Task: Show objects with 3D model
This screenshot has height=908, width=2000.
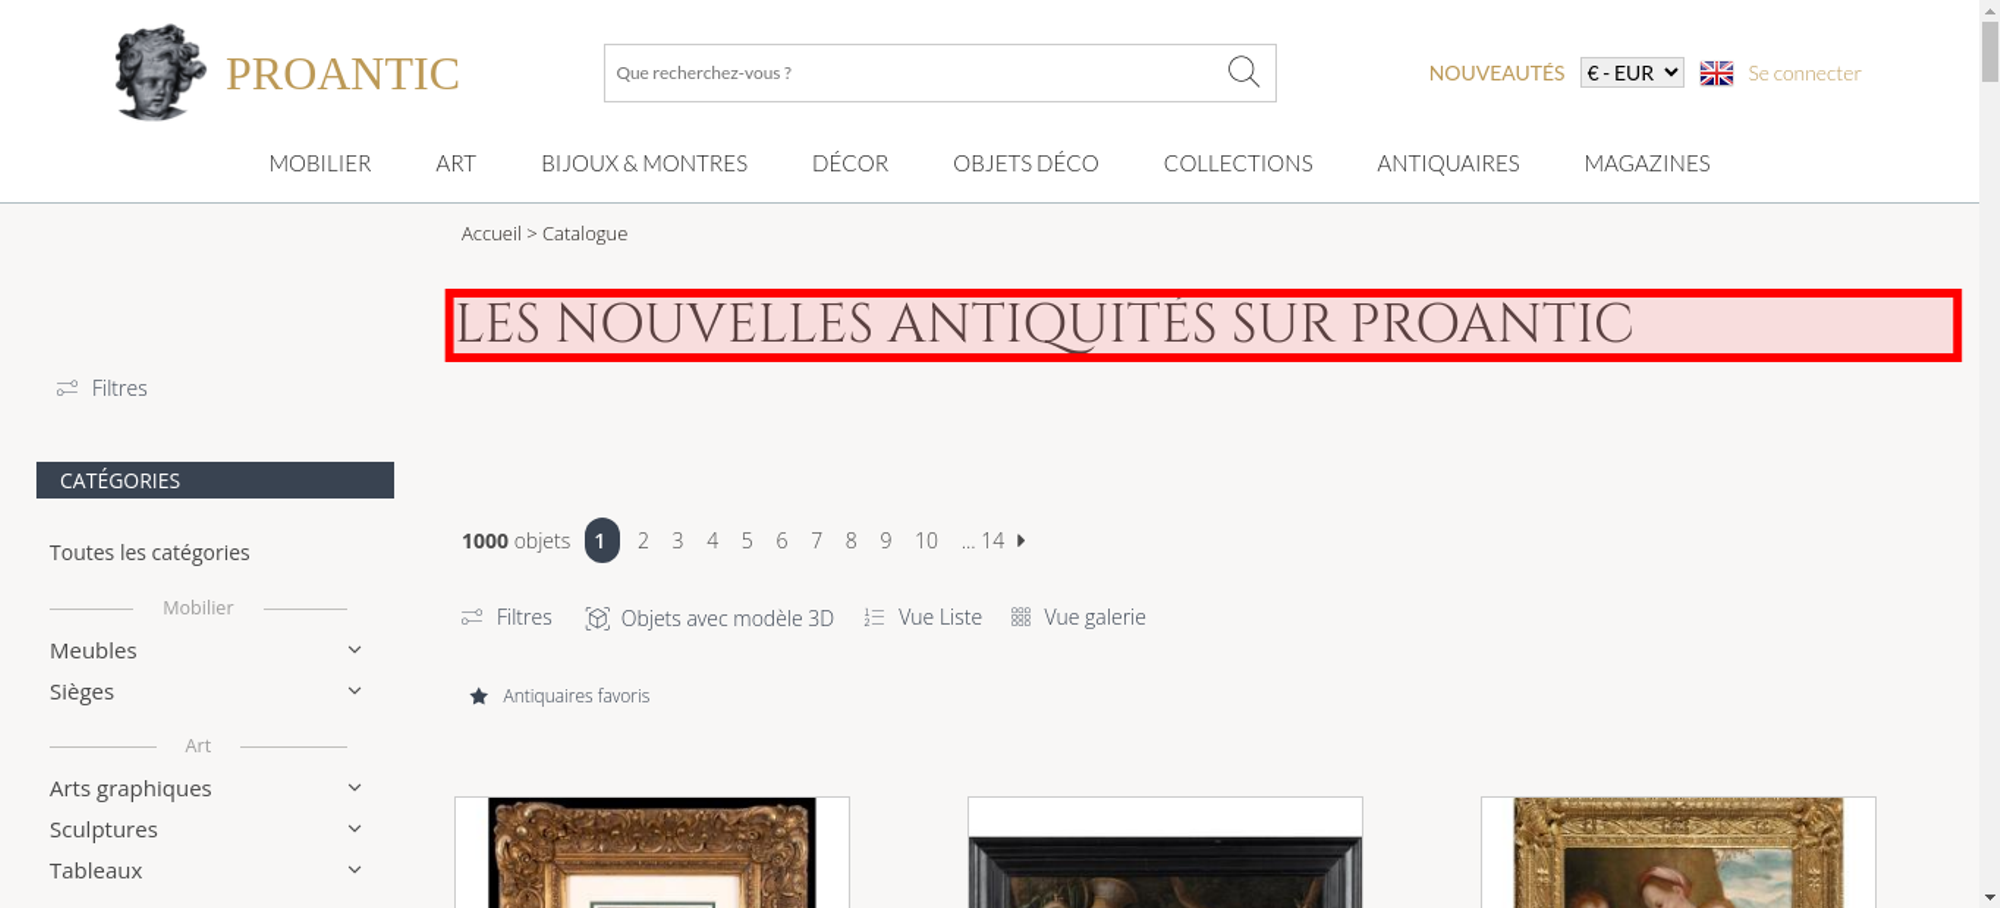Action: tap(709, 618)
